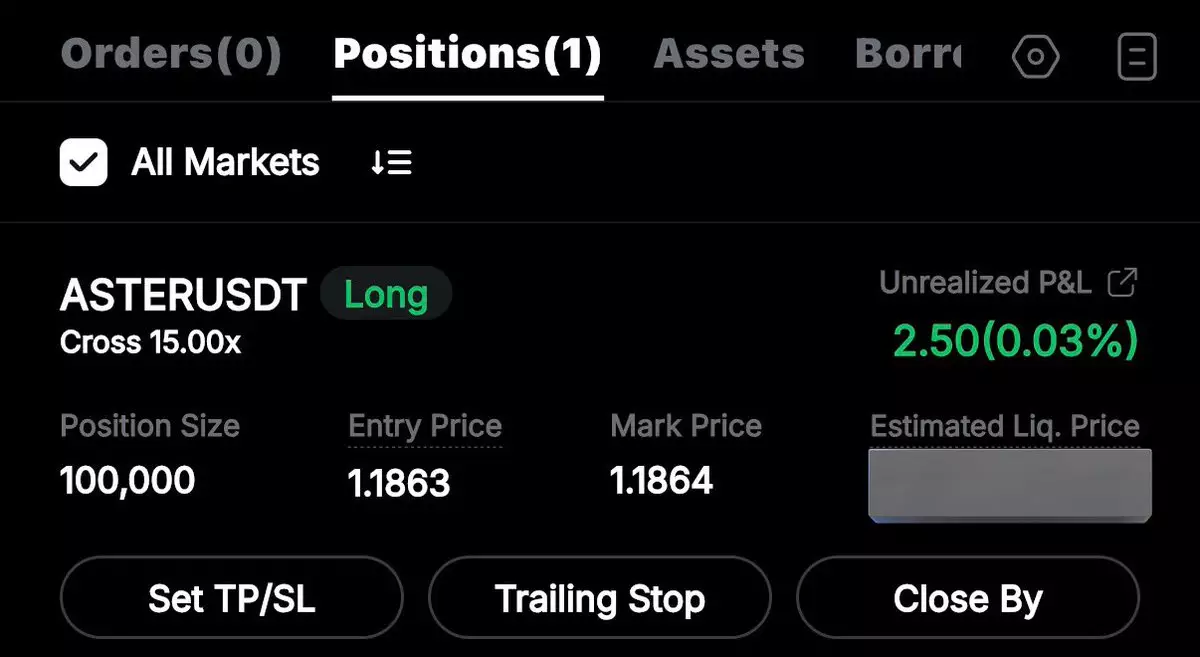This screenshot has width=1200, height=657.
Task: Click the Mark Price value 1.1864
Action: (x=661, y=481)
